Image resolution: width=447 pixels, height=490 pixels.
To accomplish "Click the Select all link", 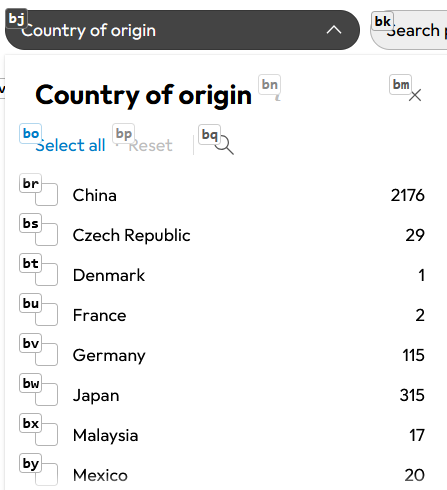I will [x=70, y=145].
